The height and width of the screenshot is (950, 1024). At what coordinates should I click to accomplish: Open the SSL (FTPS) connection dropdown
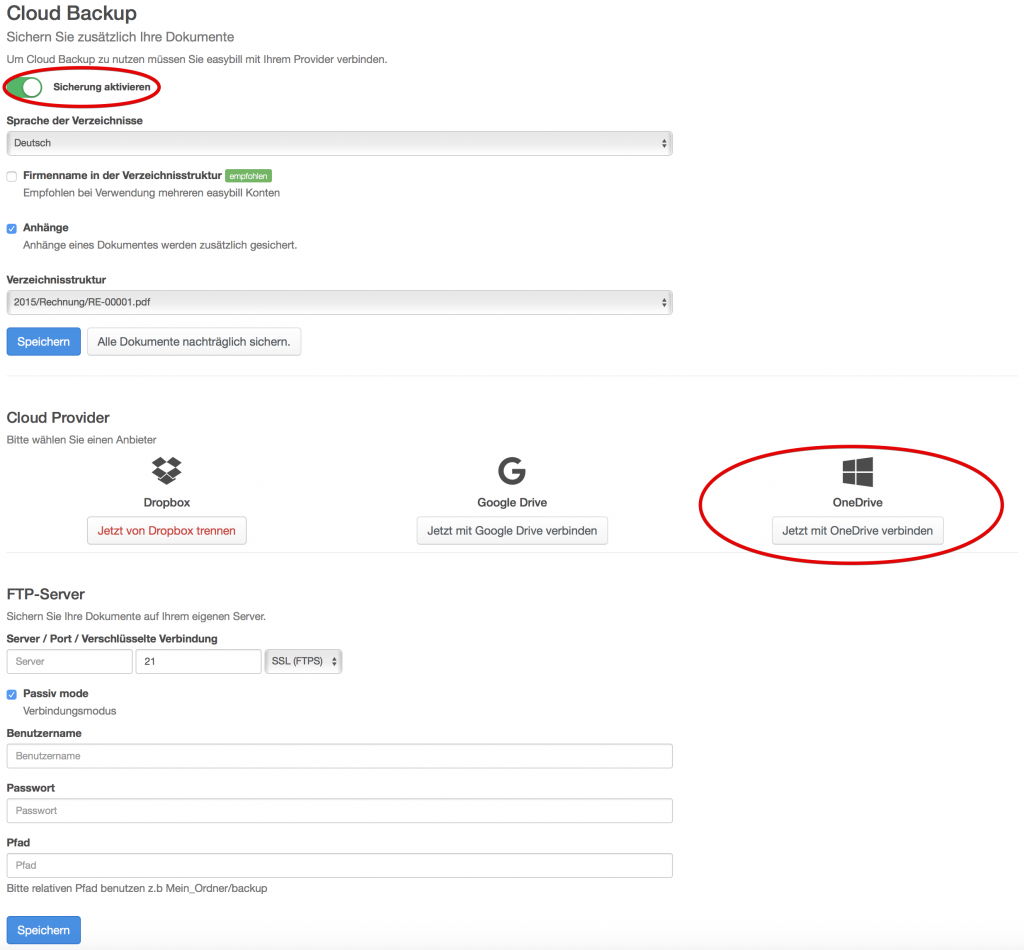point(304,661)
